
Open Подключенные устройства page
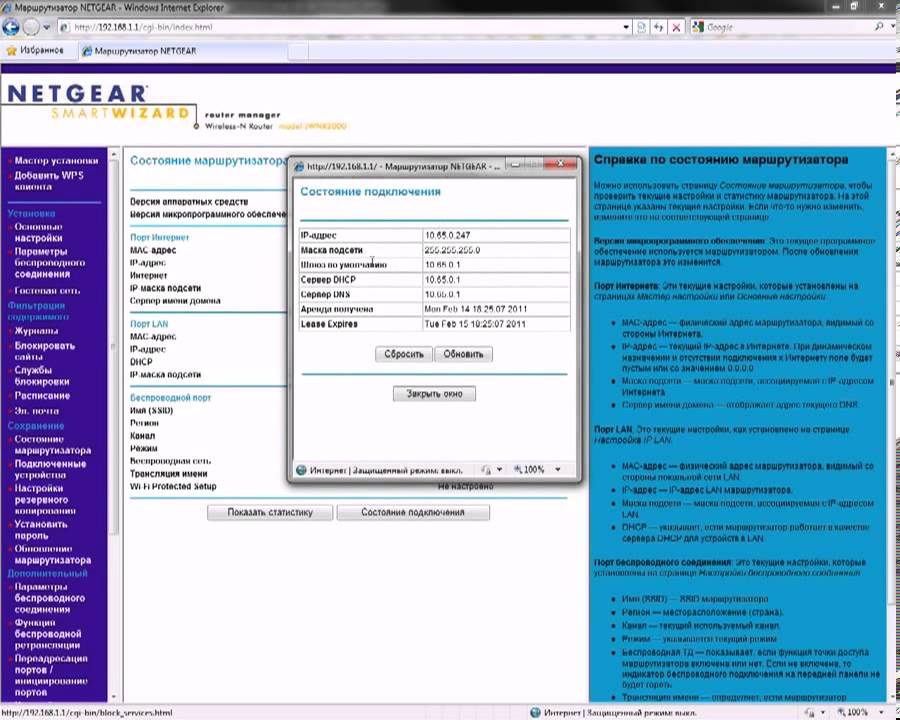(51, 469)
